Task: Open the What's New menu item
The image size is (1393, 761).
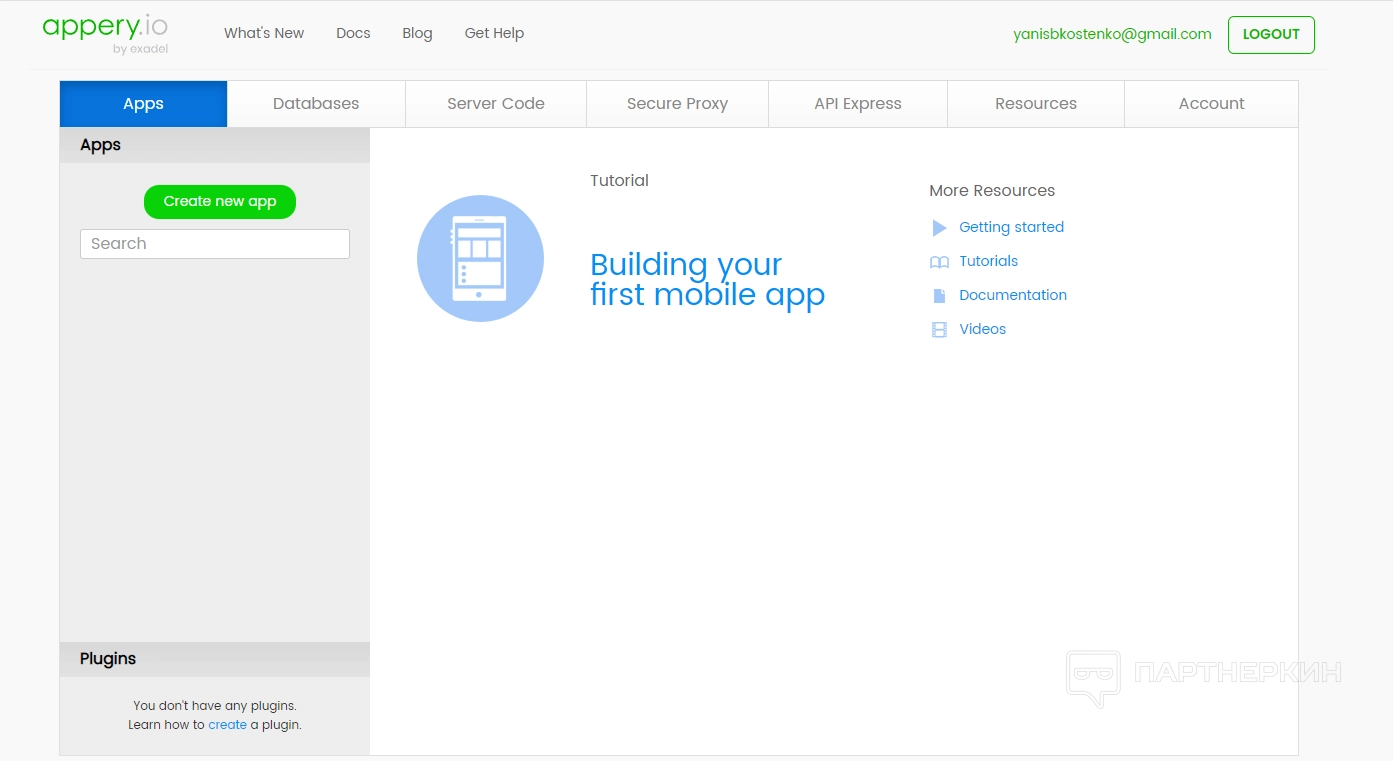Action: point(264,33)
